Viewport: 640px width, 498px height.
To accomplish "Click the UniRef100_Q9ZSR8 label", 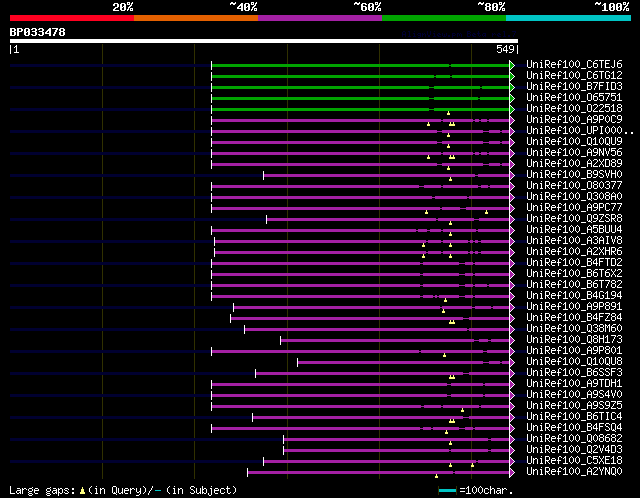I will pyautogui.click(x=574, y=218).
